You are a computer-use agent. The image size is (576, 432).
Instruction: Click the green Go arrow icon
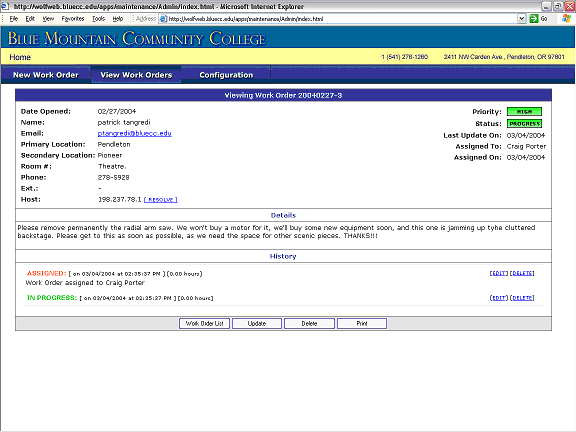tap(534, 18)
